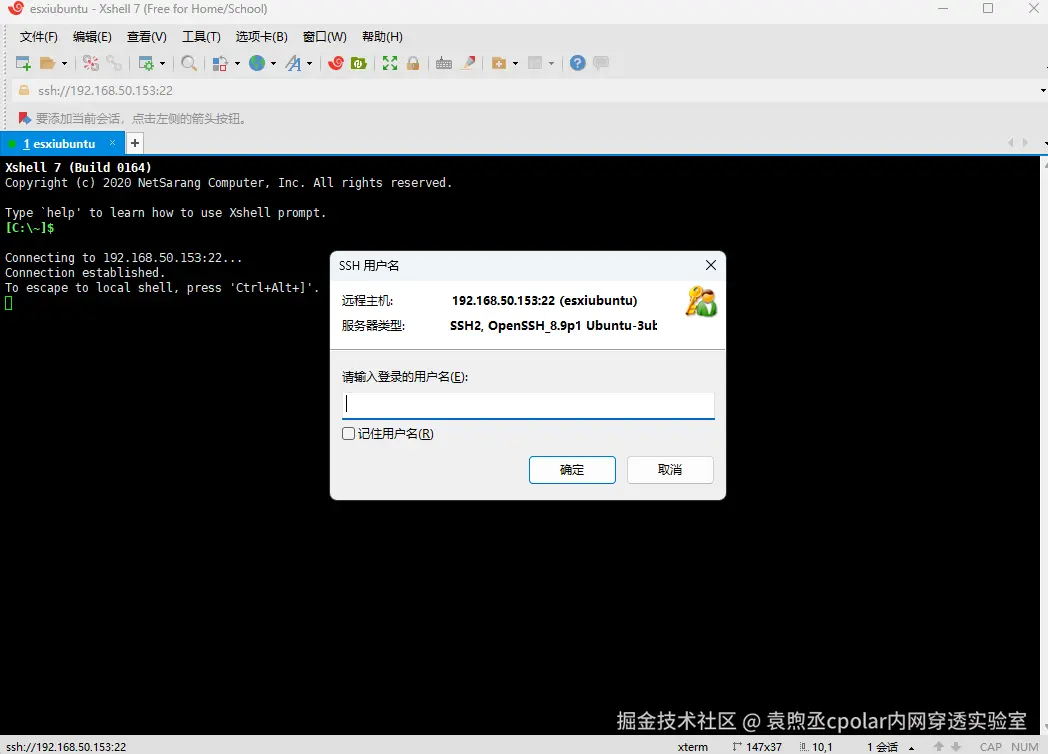
Task: Open the 工具(T) menu
Action: tap(201, 37)
